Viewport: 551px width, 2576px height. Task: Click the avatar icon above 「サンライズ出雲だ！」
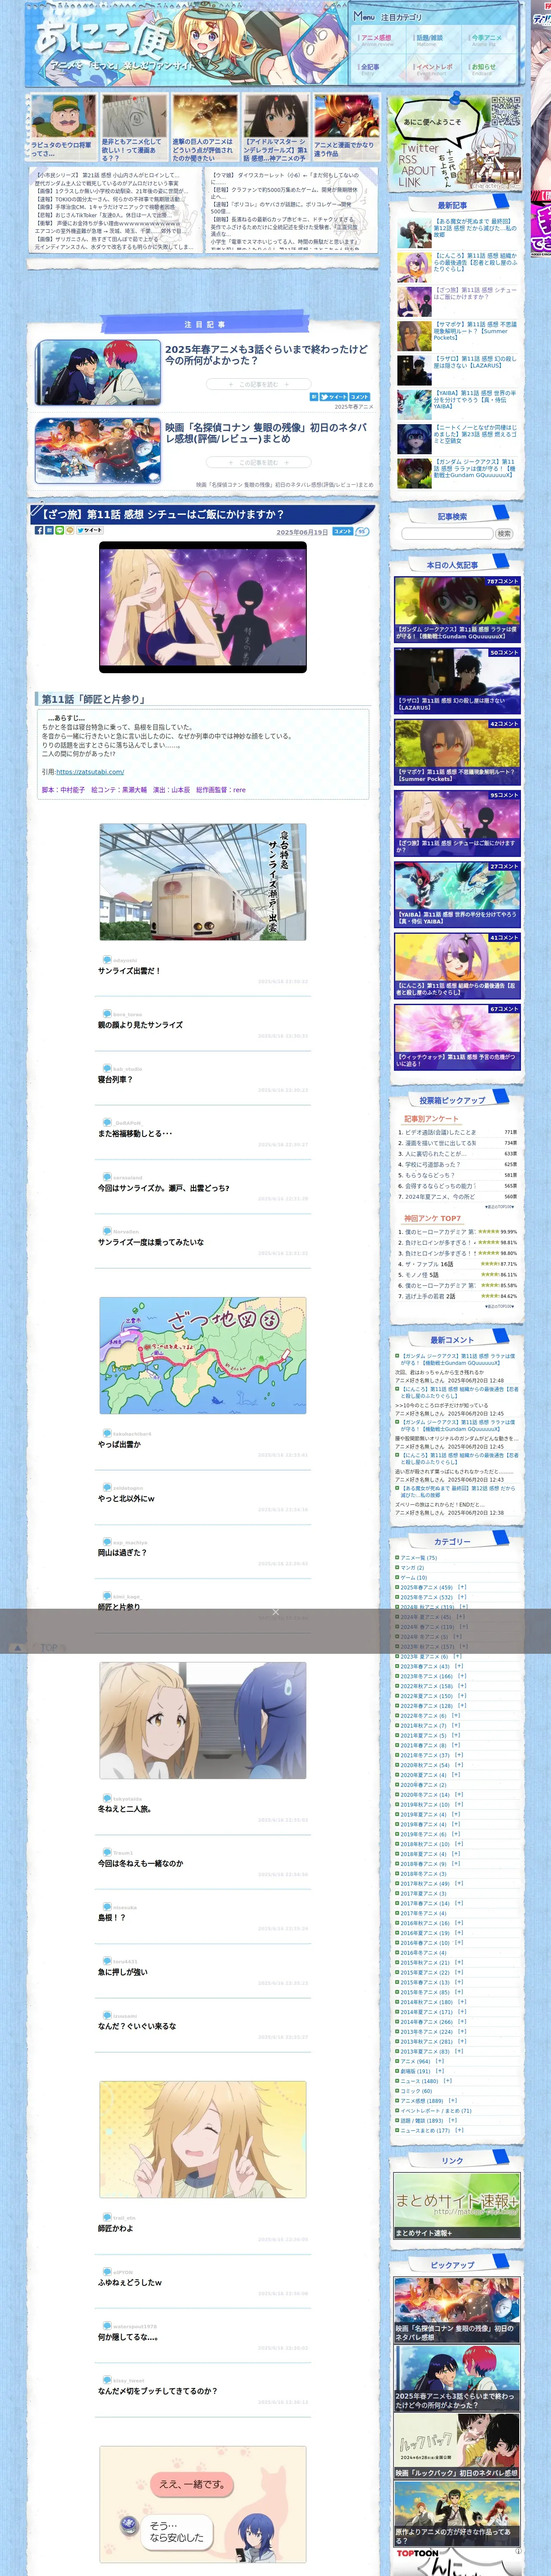106,959
